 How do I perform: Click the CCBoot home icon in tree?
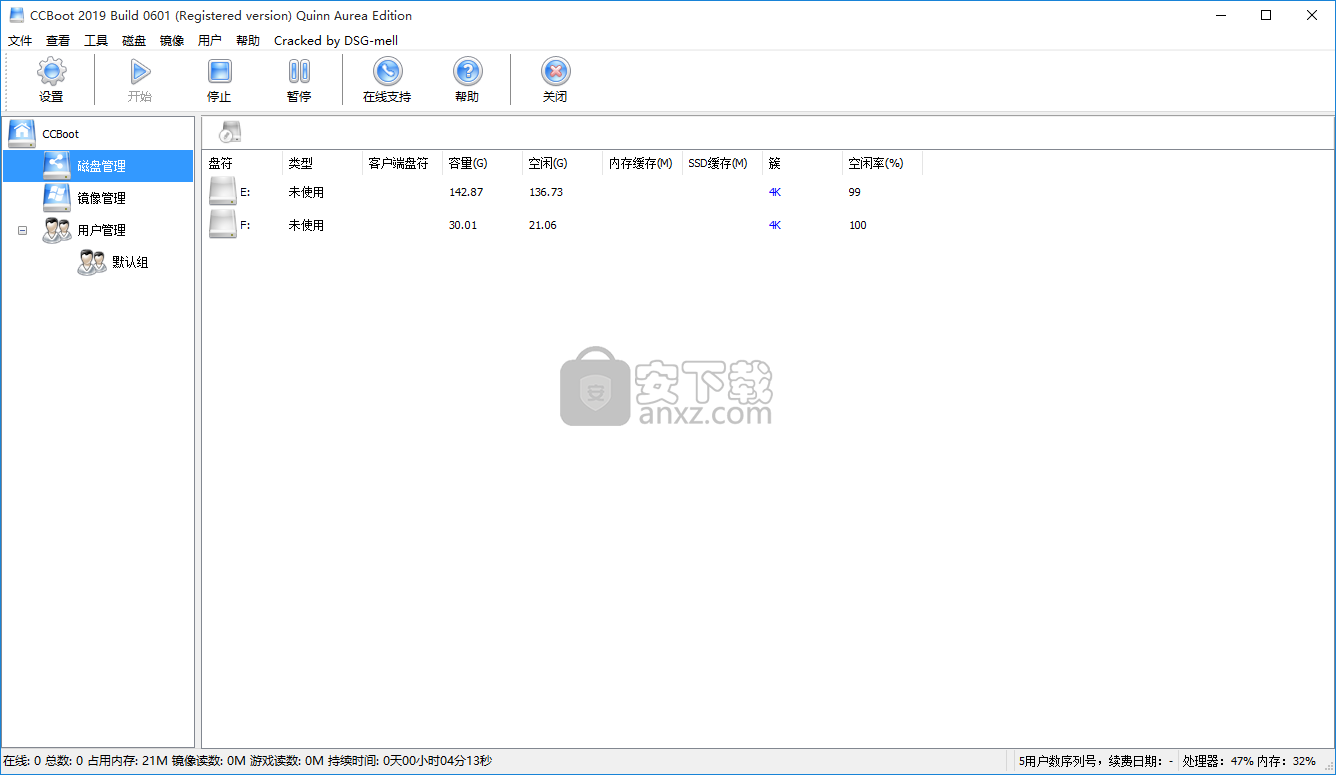tap(22, 133)
